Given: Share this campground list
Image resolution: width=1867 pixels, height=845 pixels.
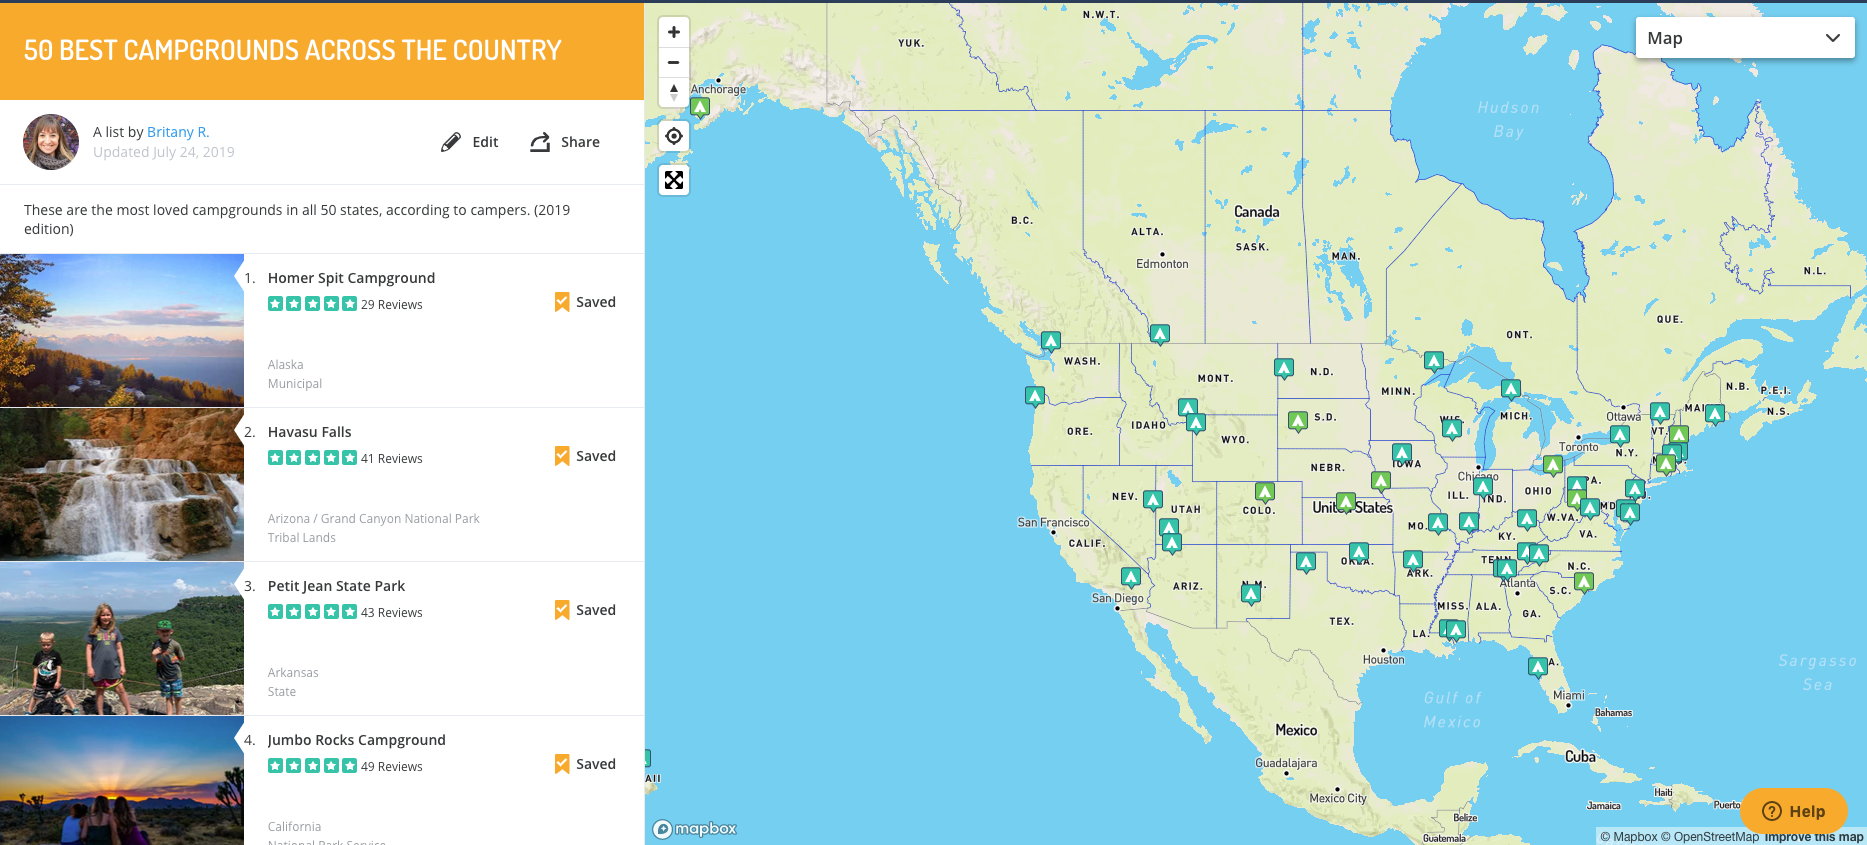Looking at the screenshot, I should coord(565,142).
